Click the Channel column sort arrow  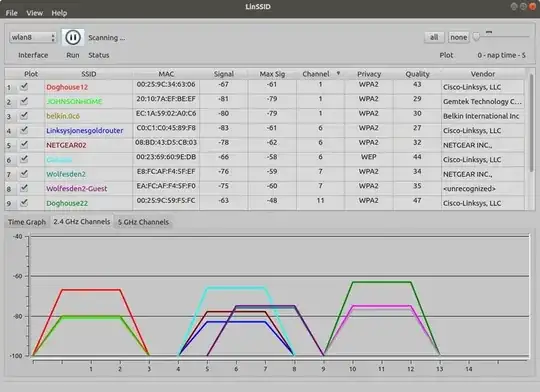[338, 73]
